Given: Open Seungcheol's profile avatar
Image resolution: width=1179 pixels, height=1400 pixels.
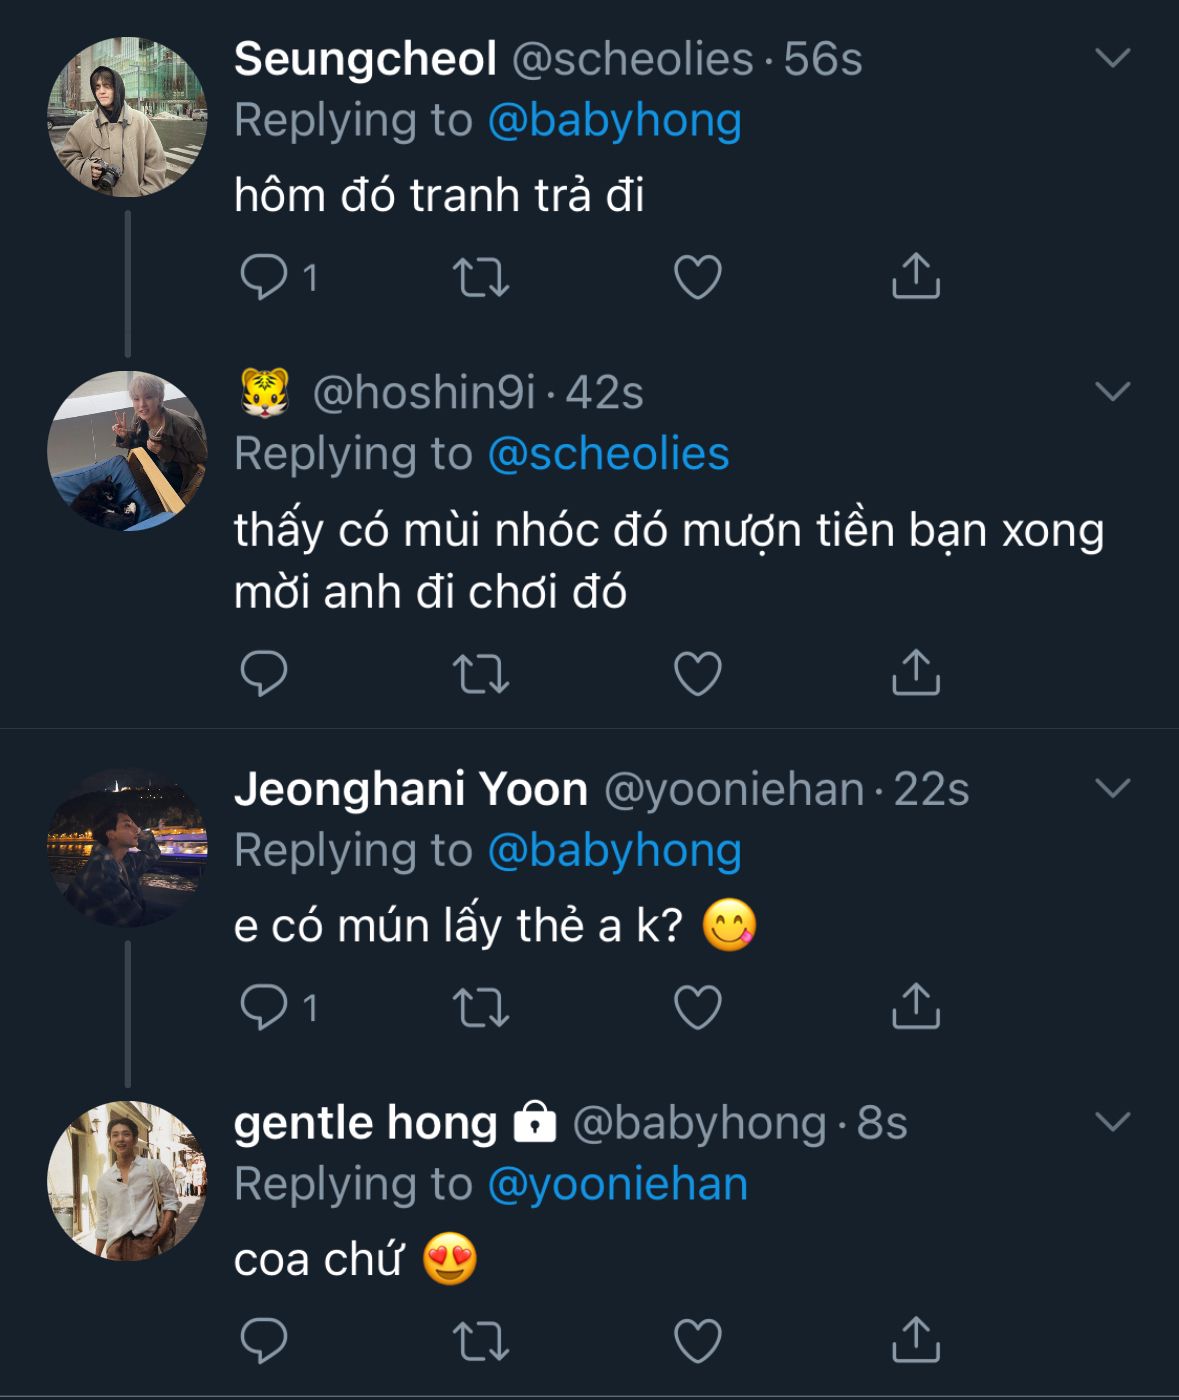Looking at the screenshot, I should point(127,117).
